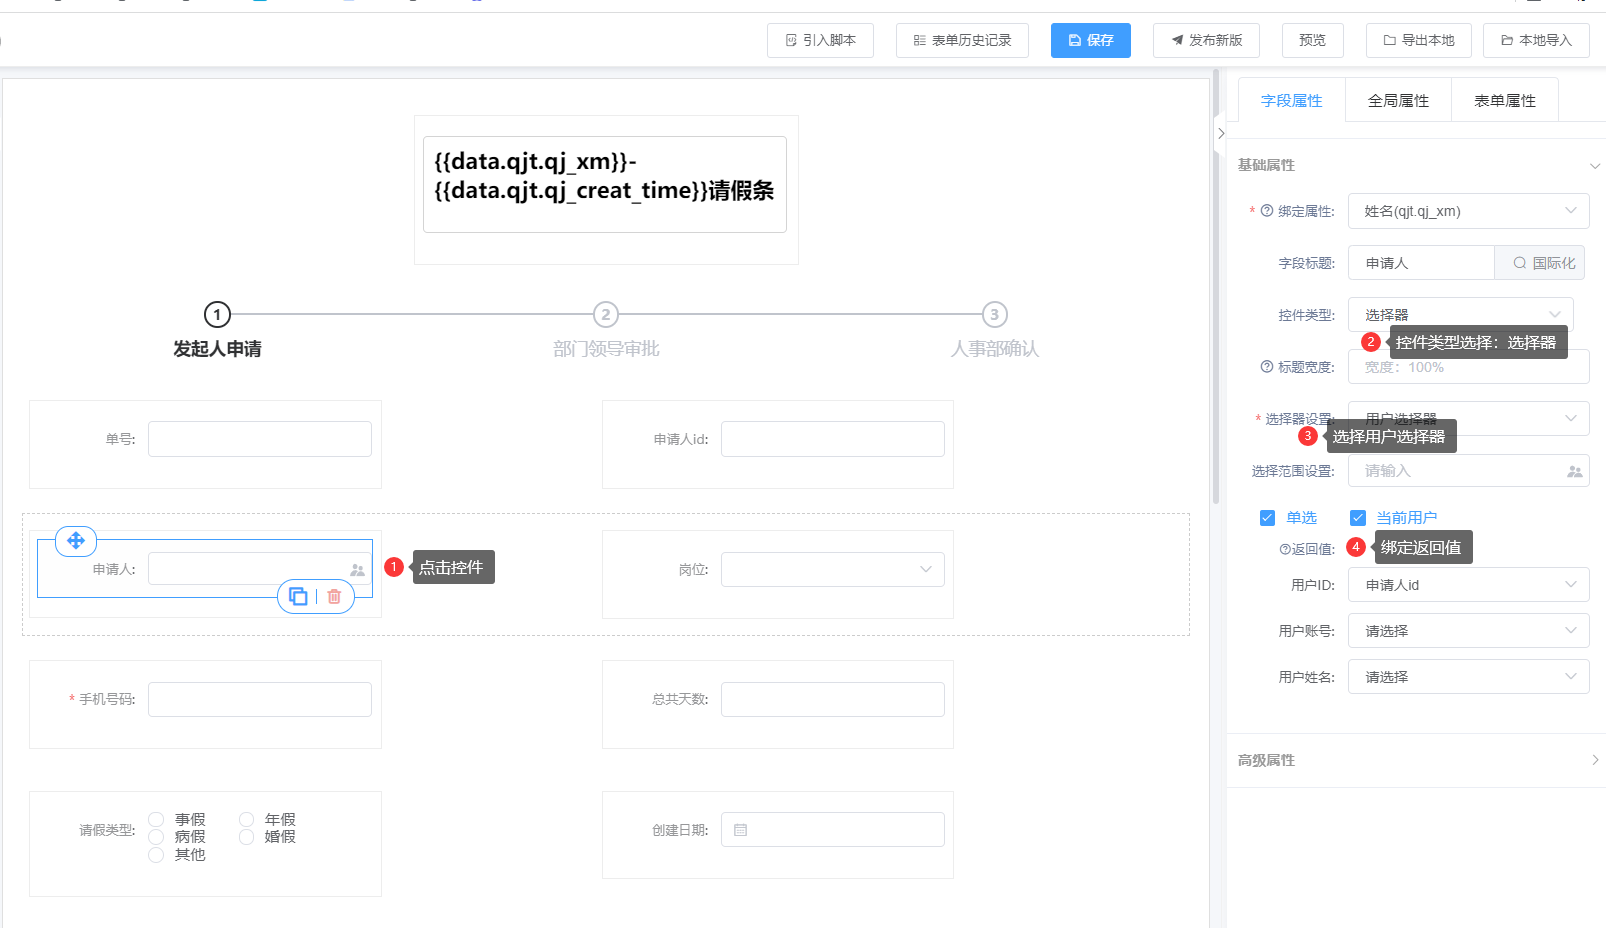Toggle the 单选 checkbox
This screenshot has height=928, width=1606.
point(1267,518)
